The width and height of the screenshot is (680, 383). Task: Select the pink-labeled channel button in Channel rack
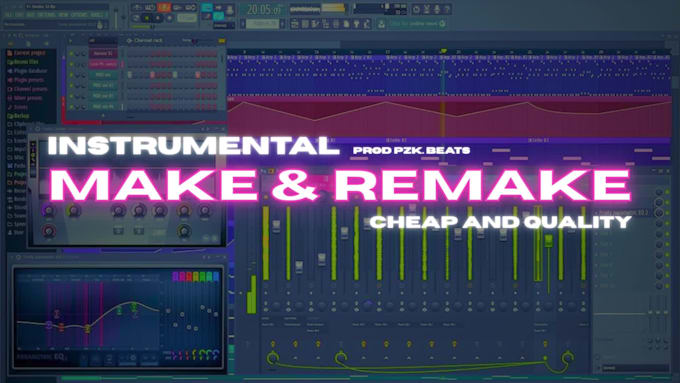[103, 64]
